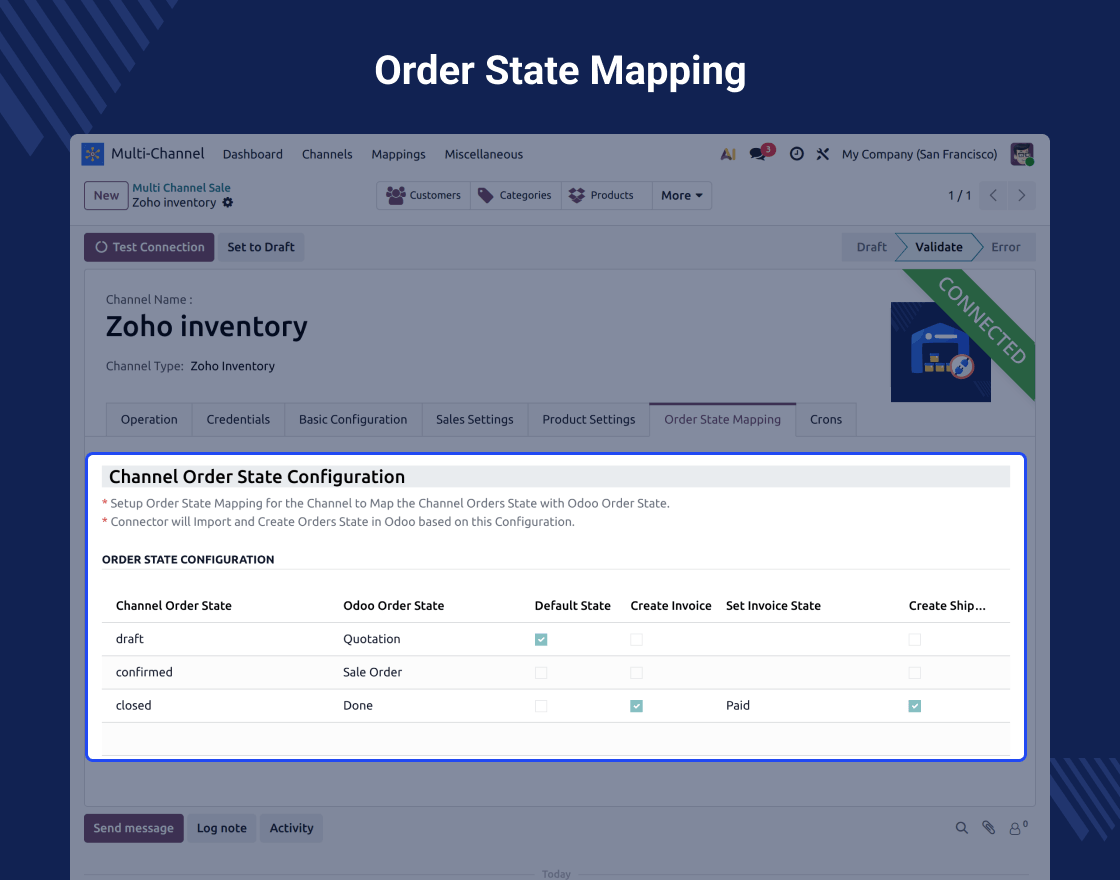Screen dimensions: 1120x880
Task: Toggle Create Shipment checkbox for closed row
Action: tap(914, 706)
